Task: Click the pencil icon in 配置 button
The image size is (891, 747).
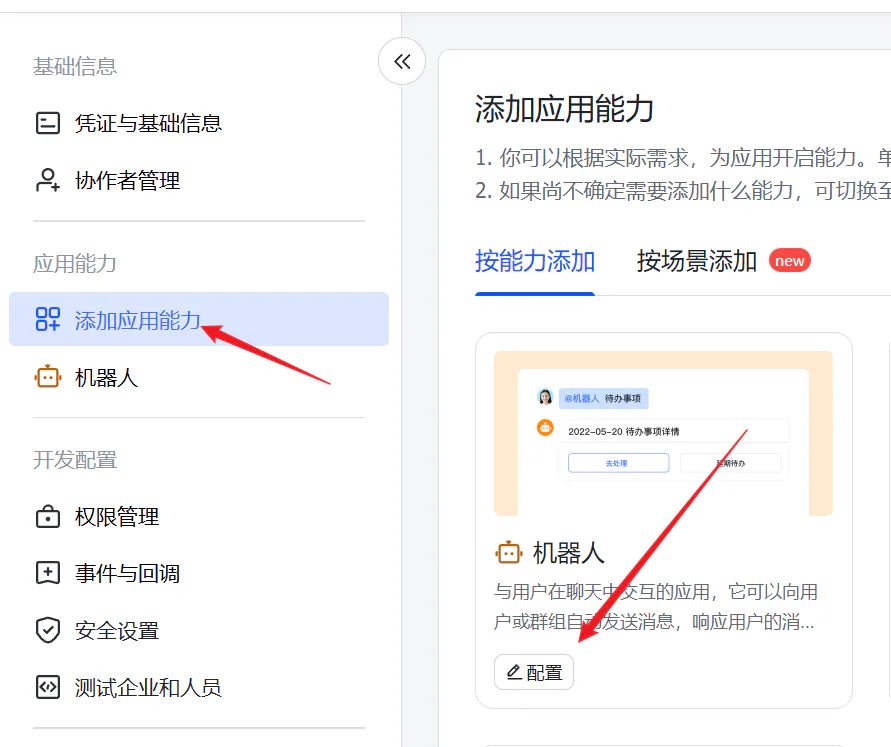Action: point(514,672)
